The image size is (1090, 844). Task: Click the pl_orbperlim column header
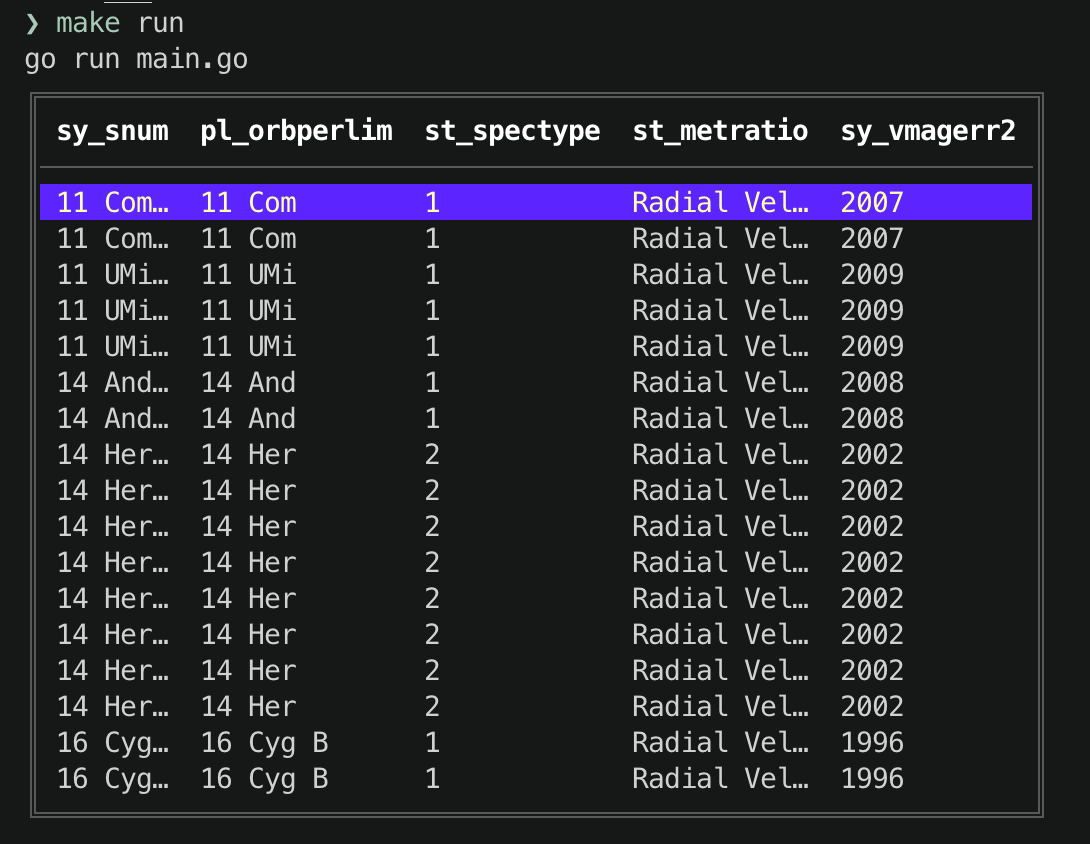pos(296,130)
